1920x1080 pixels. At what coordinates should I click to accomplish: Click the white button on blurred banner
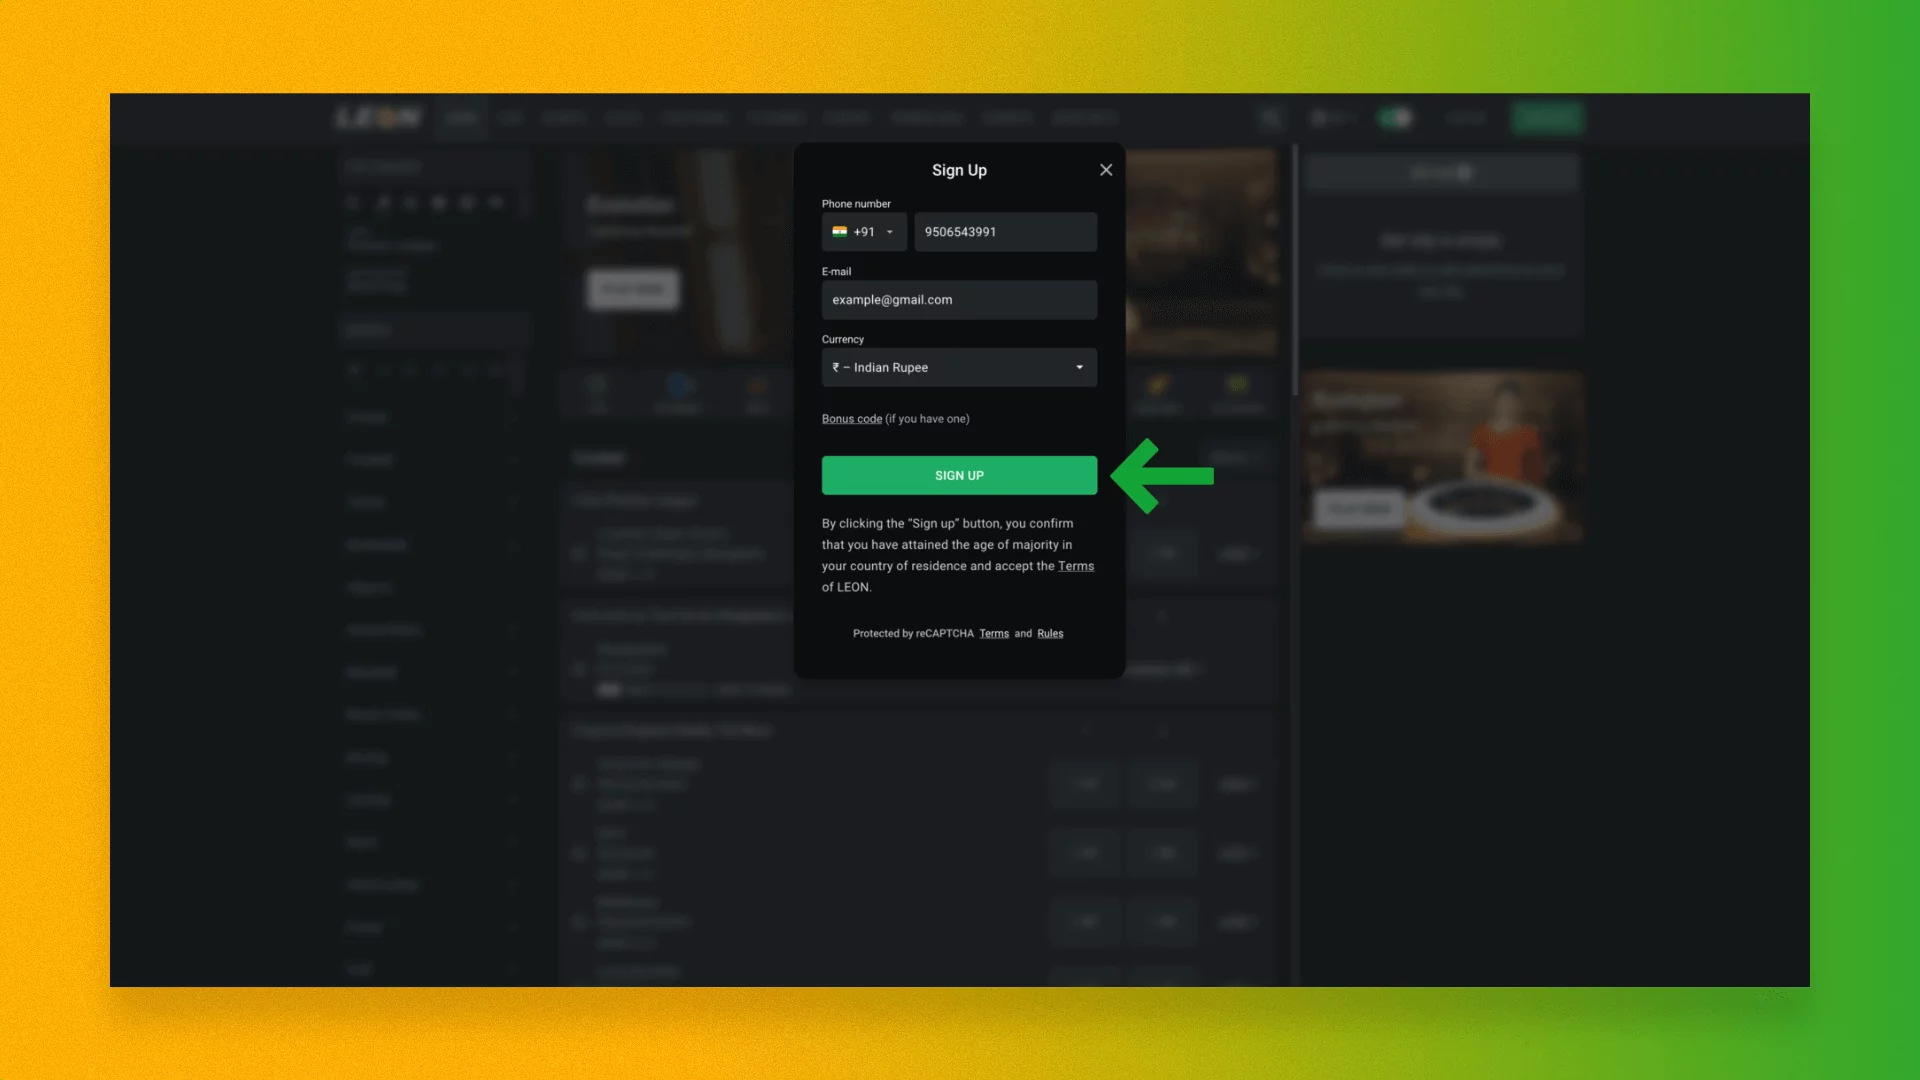tap(633, 290)
